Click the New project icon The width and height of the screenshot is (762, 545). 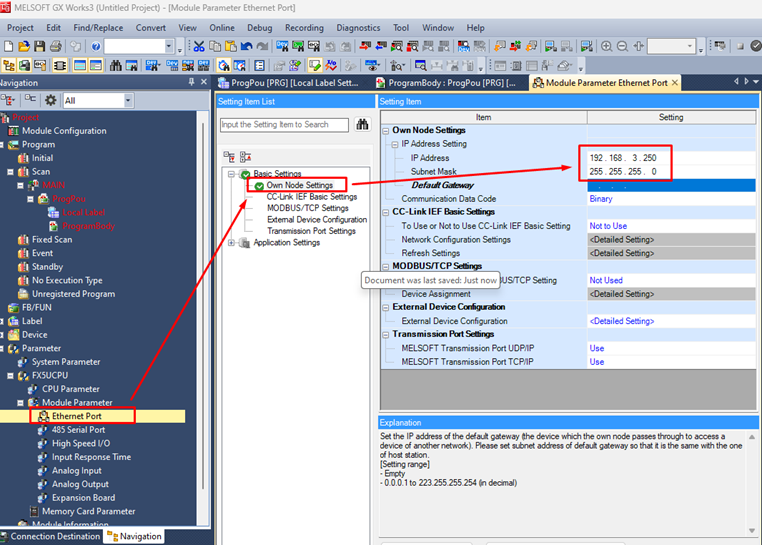tap(8, 46)
